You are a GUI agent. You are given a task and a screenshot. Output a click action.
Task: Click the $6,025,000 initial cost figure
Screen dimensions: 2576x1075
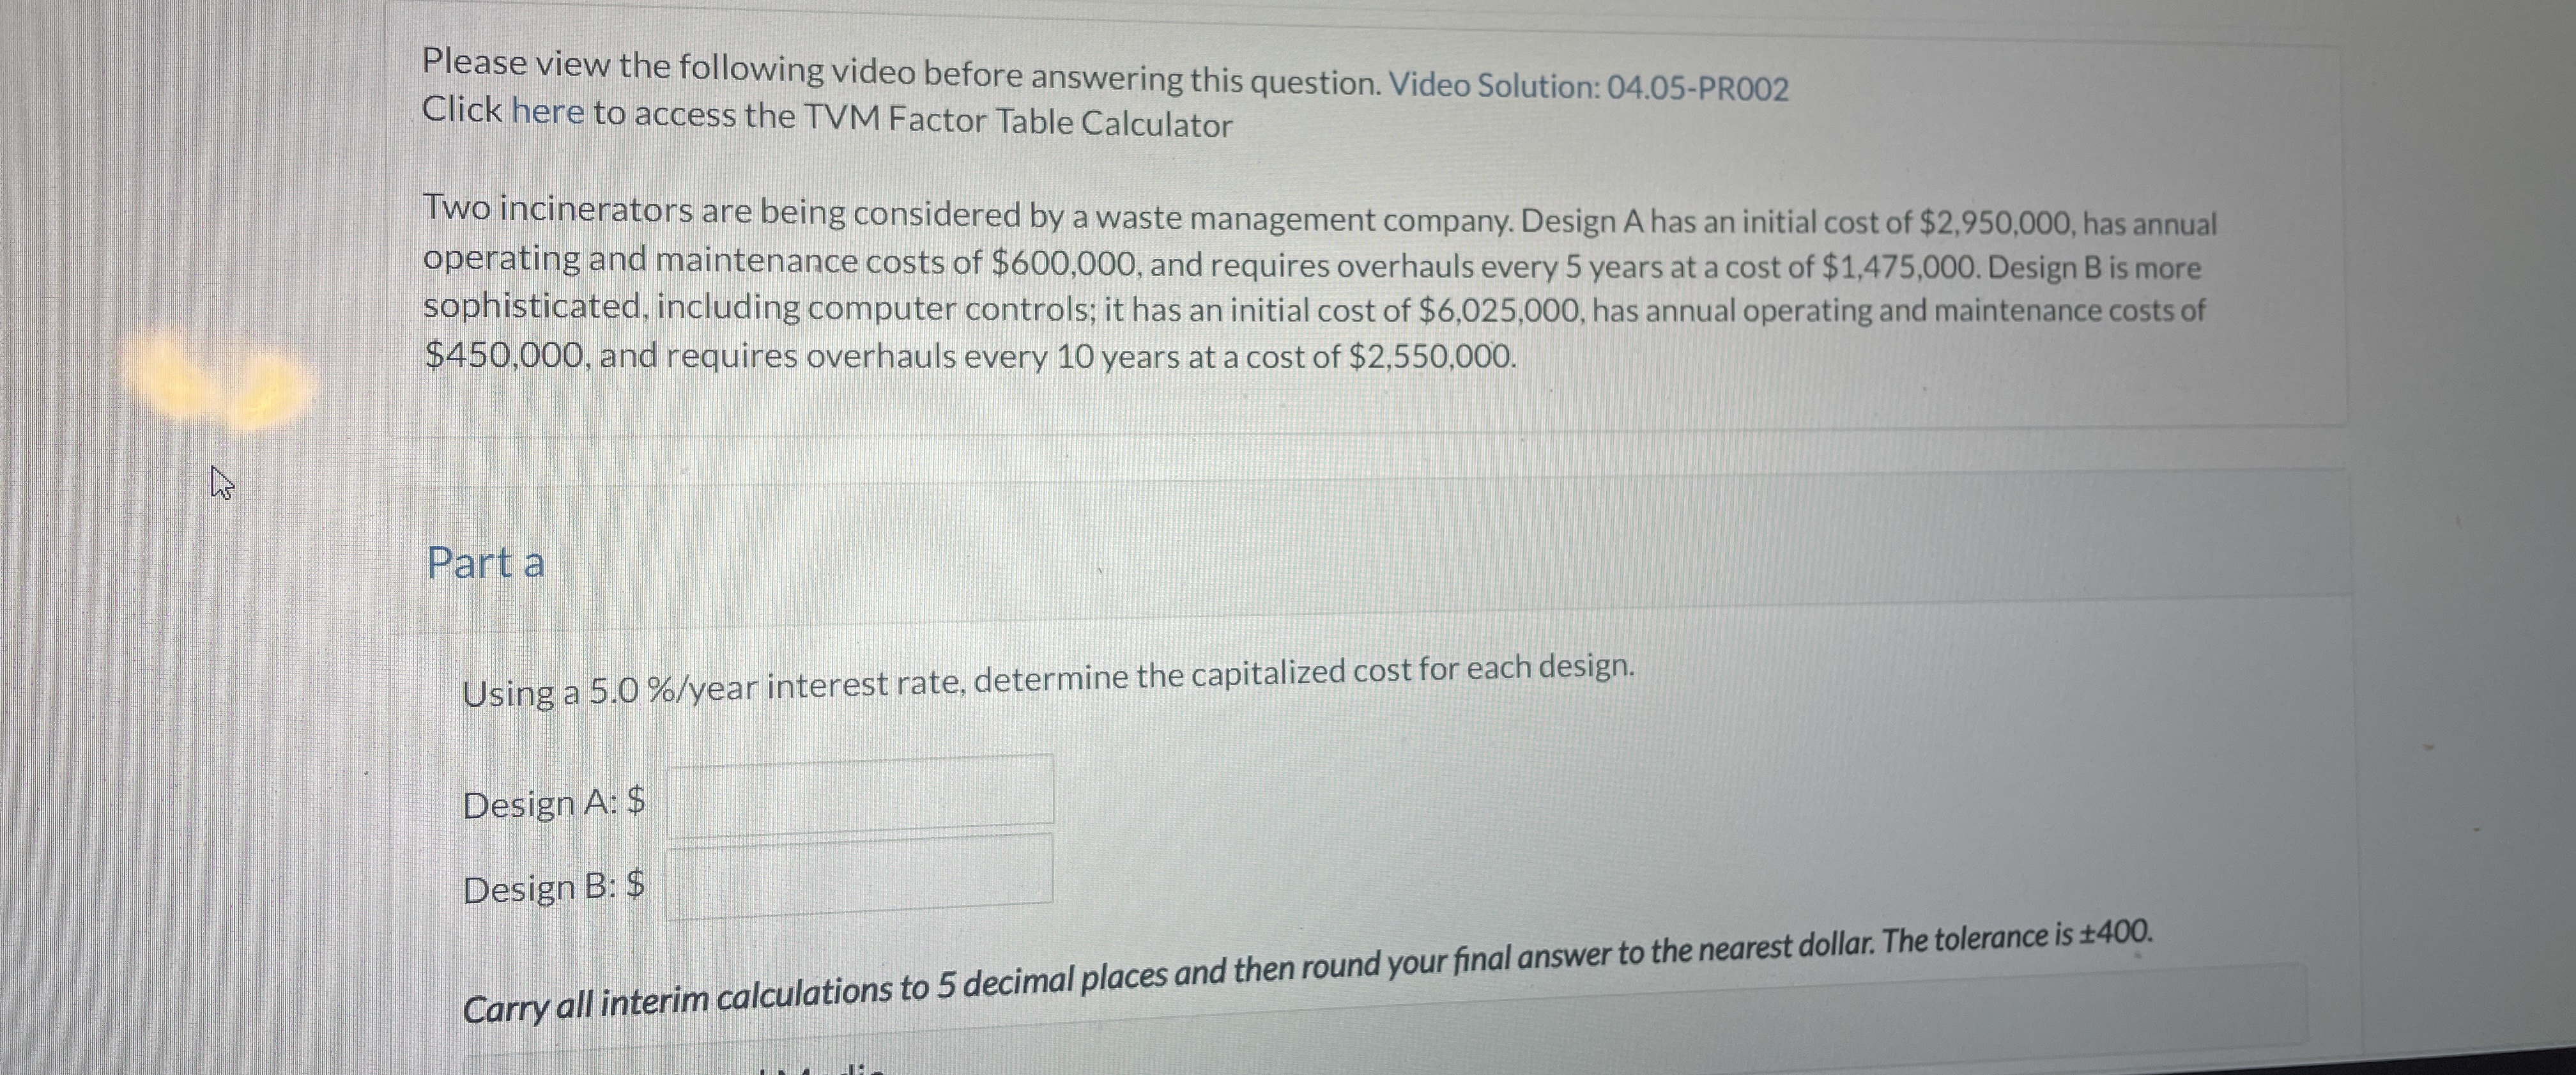point(1500,311)
